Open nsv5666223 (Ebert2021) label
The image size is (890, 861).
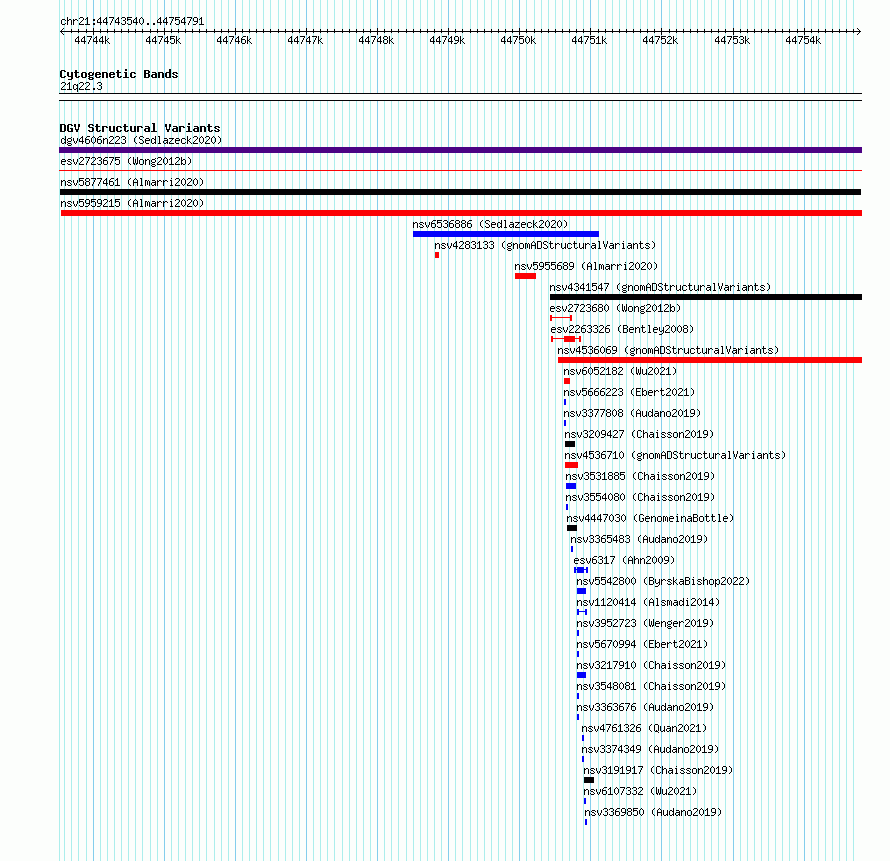click(x=629, y=392)
